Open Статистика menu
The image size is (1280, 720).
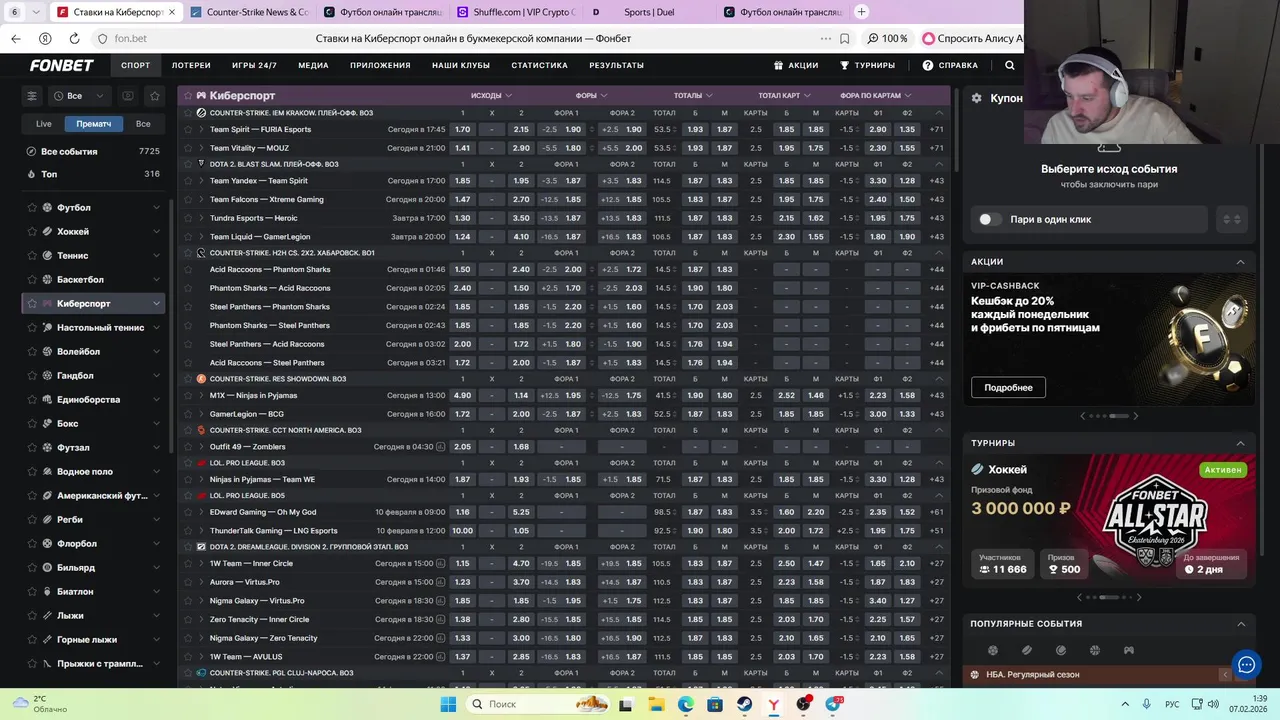[539, 65]
